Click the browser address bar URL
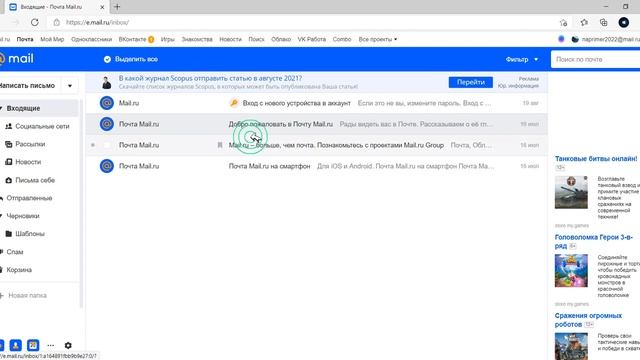This screenshot has height=360, width=640. pyautogui.click(x=98, y=22)
